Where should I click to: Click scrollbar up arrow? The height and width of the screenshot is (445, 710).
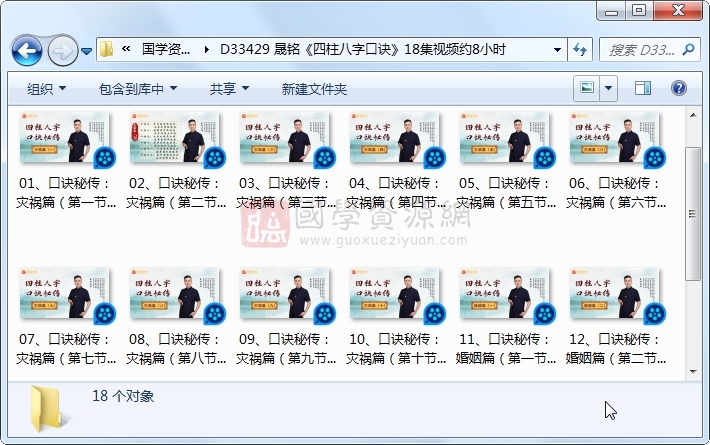(693, 115)
